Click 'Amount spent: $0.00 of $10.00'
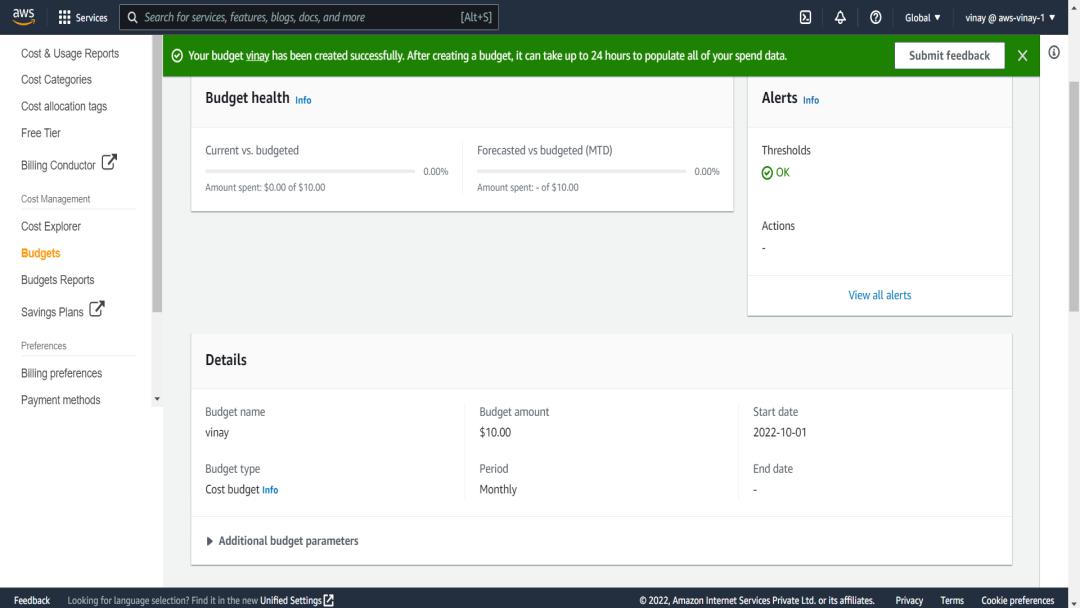 265,187
